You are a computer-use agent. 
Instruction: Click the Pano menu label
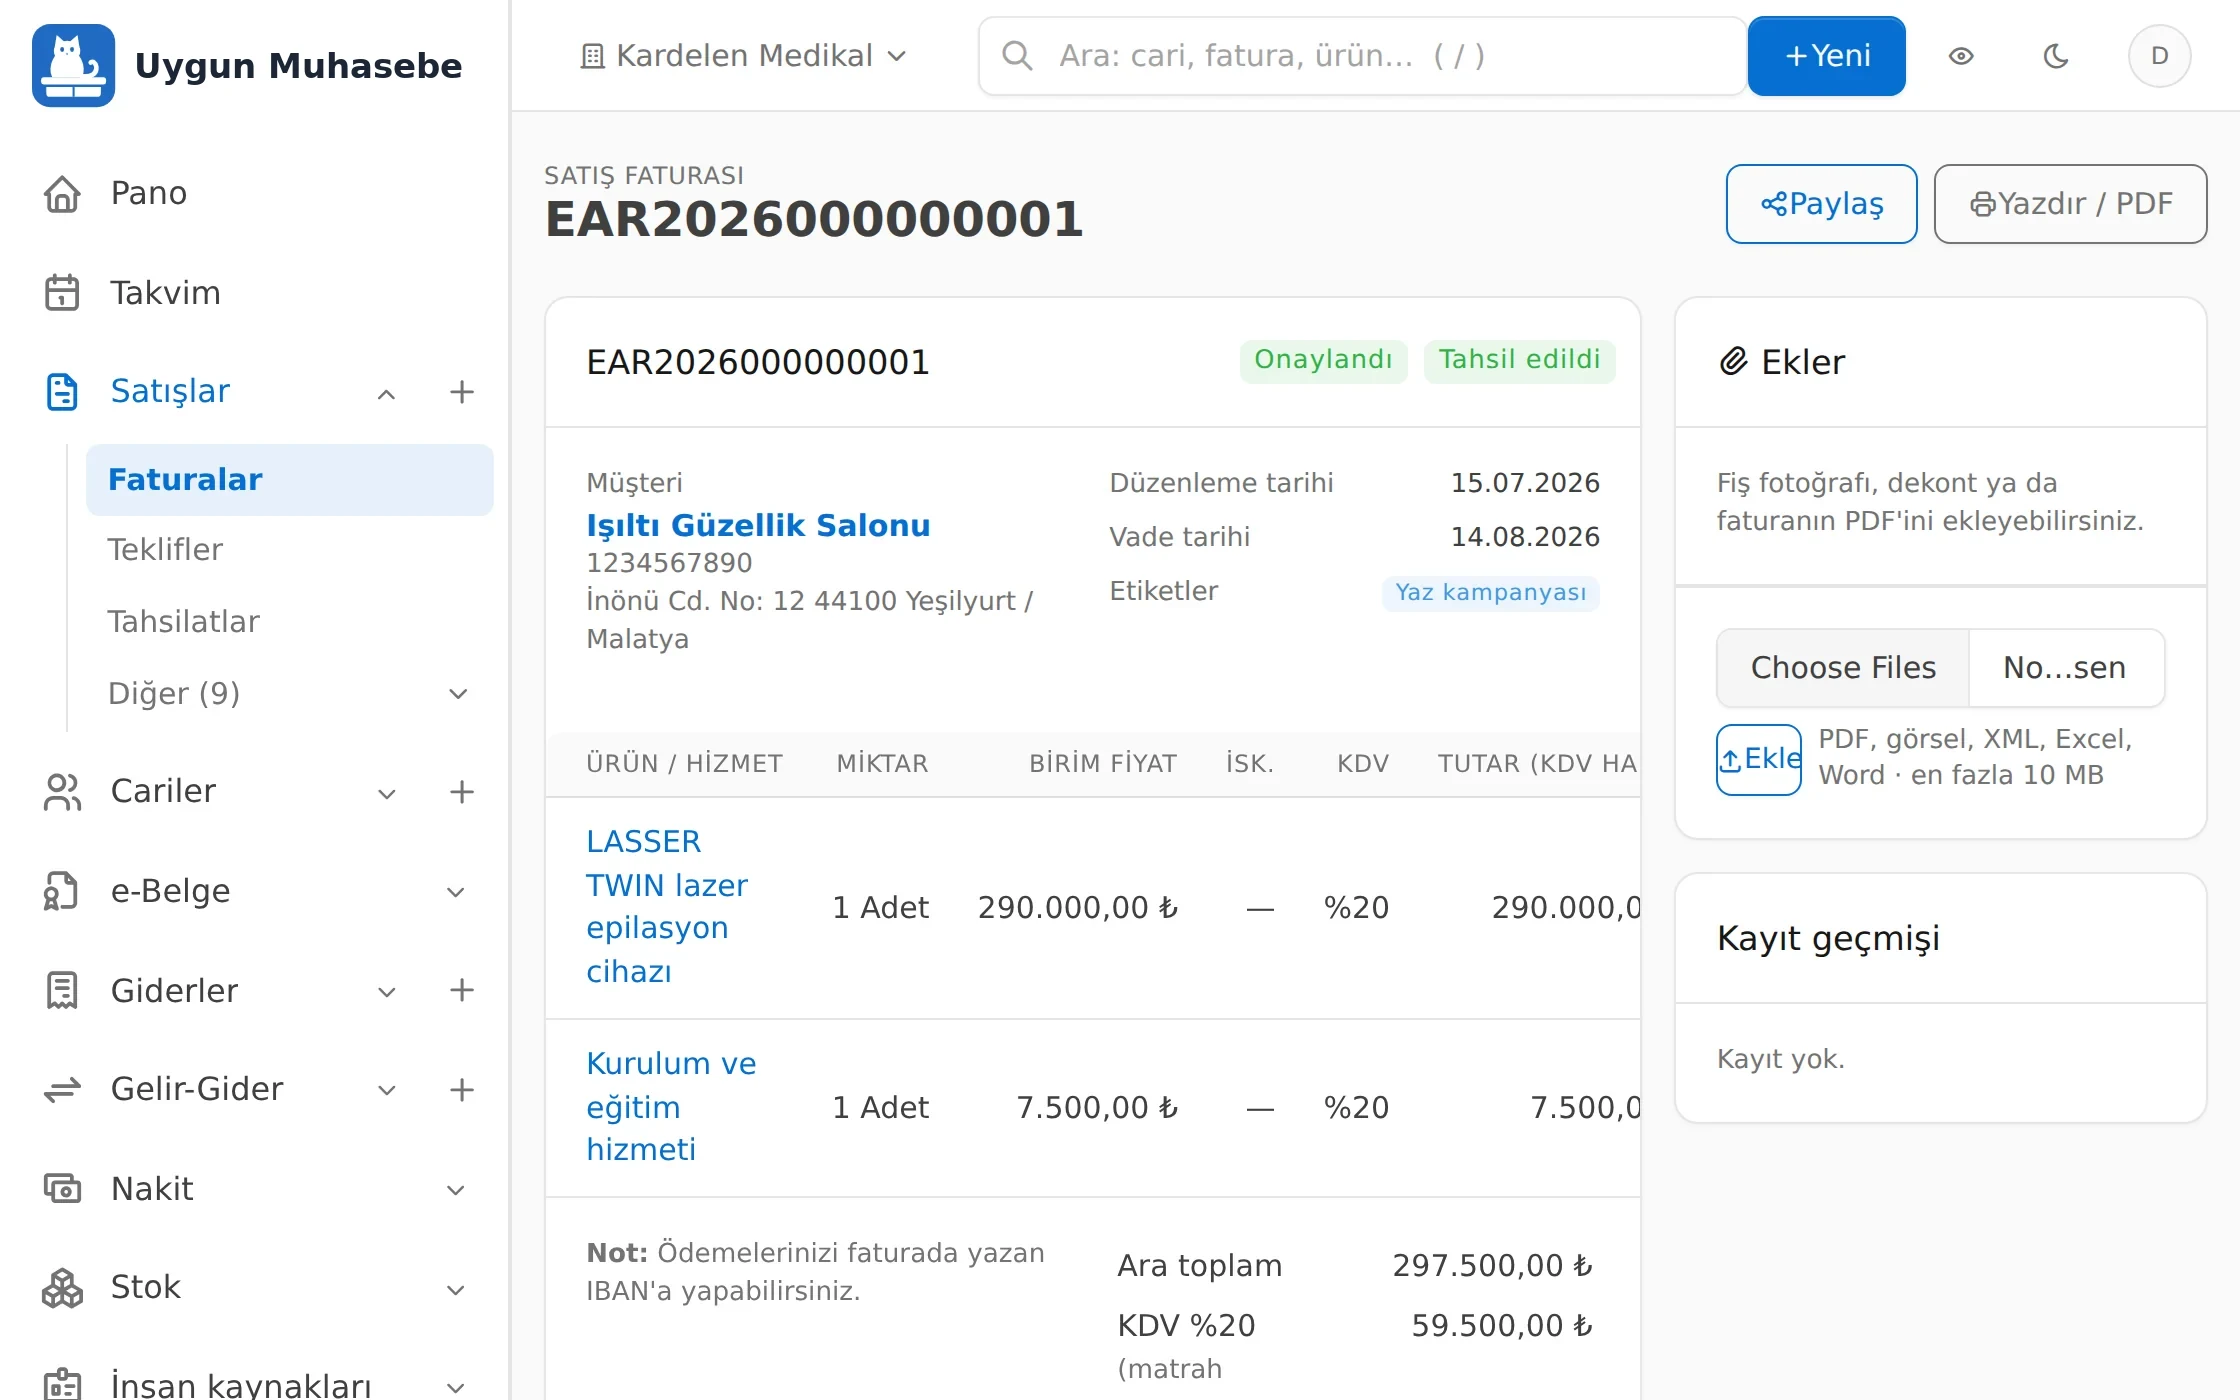149,193
